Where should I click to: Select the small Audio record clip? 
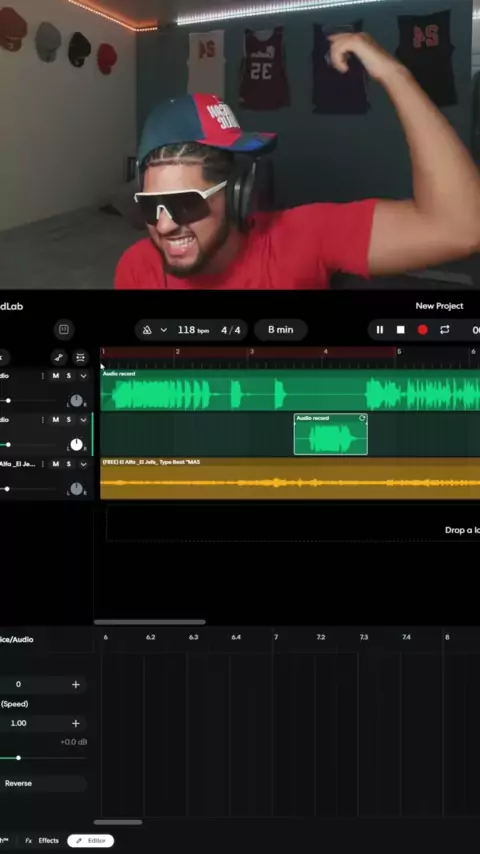click(x=331, y=434)
